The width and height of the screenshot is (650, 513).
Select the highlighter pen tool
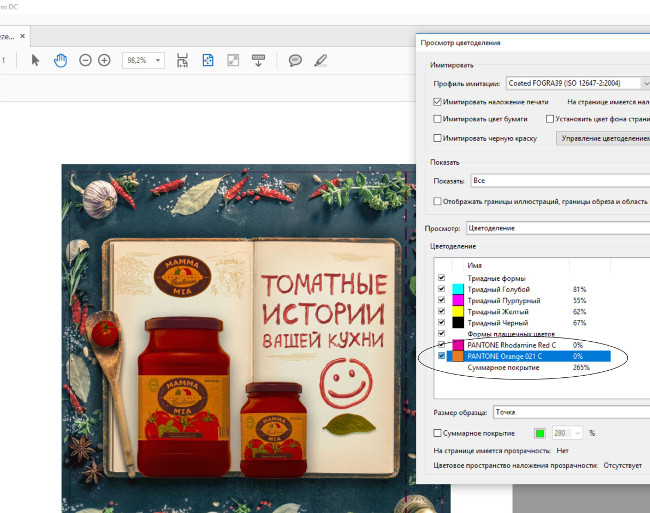320,61
